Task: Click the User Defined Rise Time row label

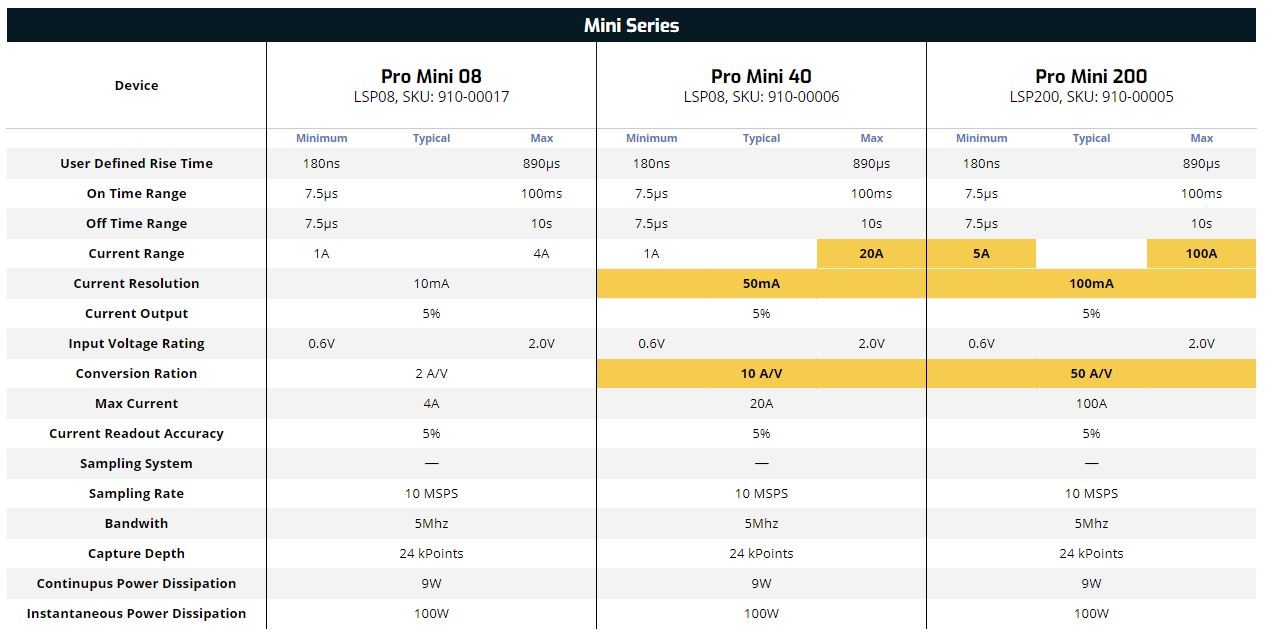Action: (x=136, y=163)
